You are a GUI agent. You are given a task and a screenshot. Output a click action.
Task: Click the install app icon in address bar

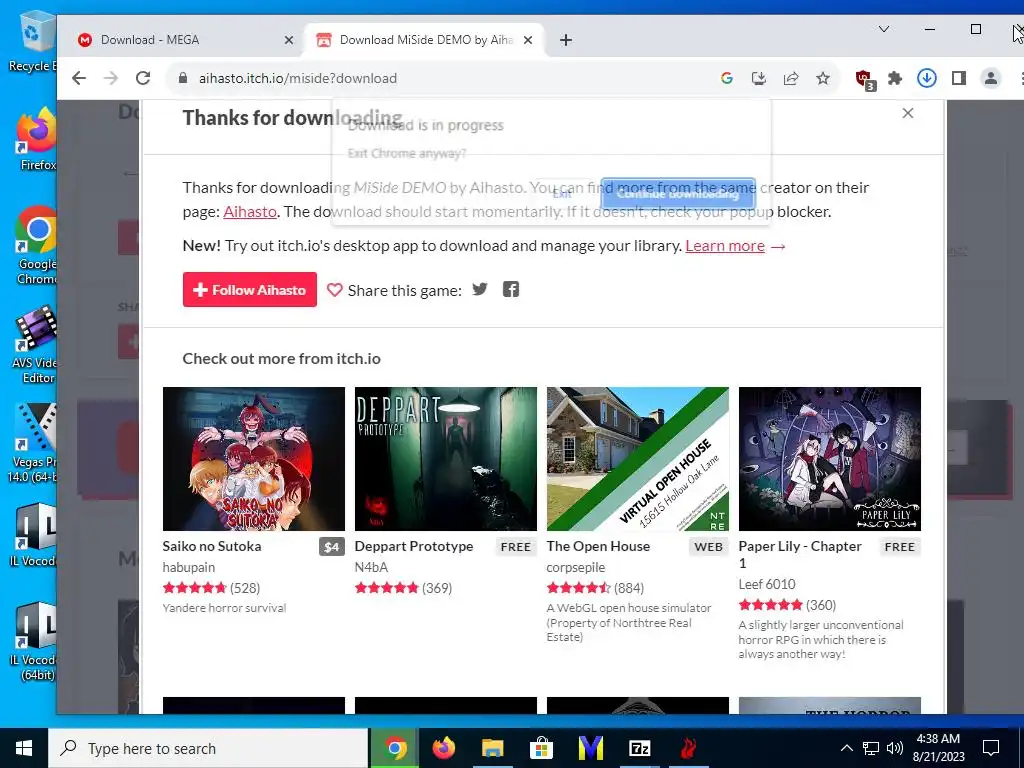758,78
